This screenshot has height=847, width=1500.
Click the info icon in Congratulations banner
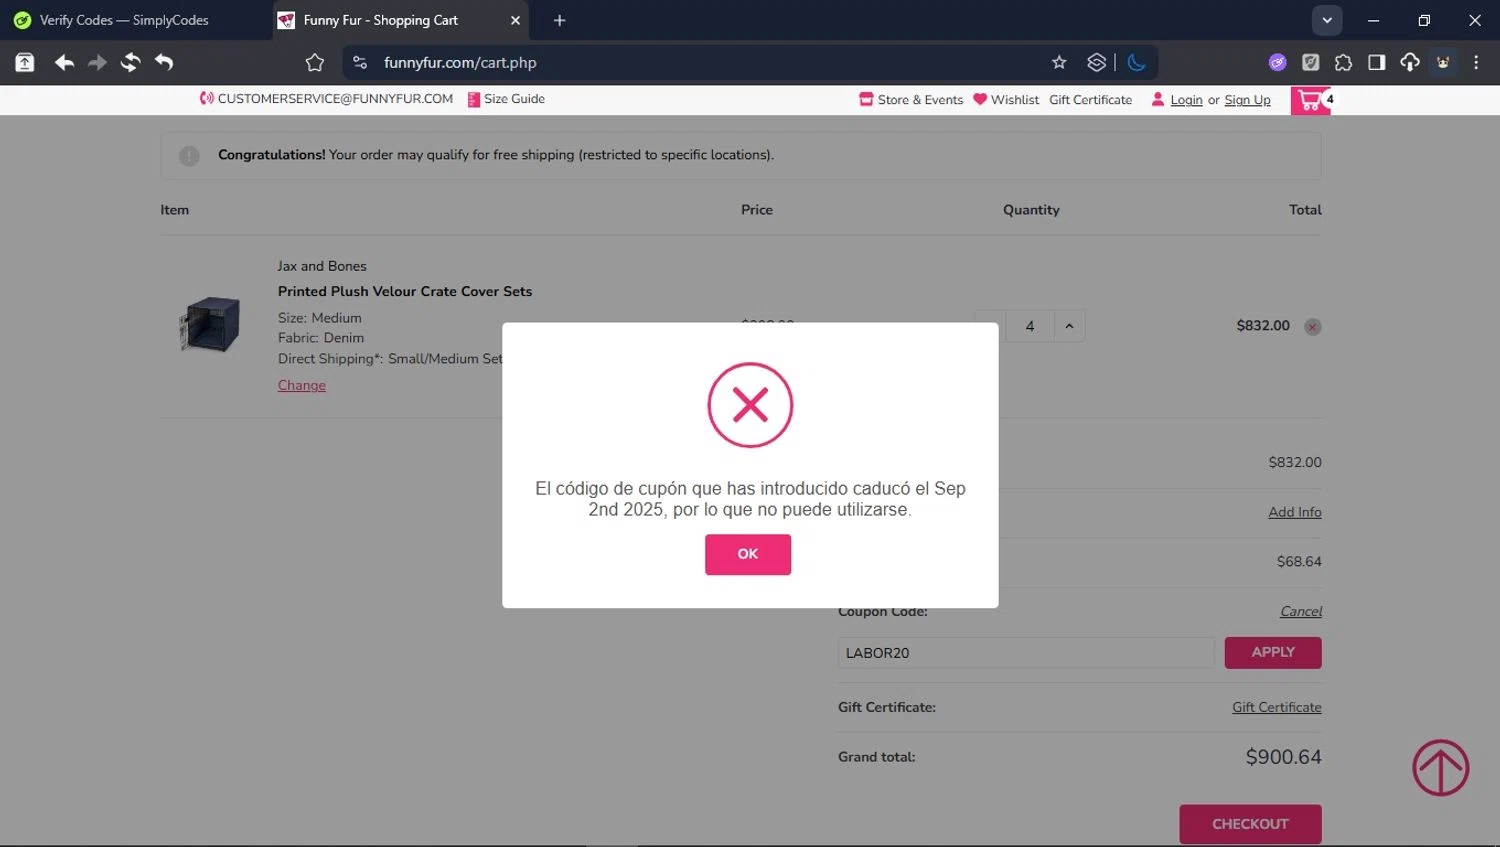click(189, 156)
